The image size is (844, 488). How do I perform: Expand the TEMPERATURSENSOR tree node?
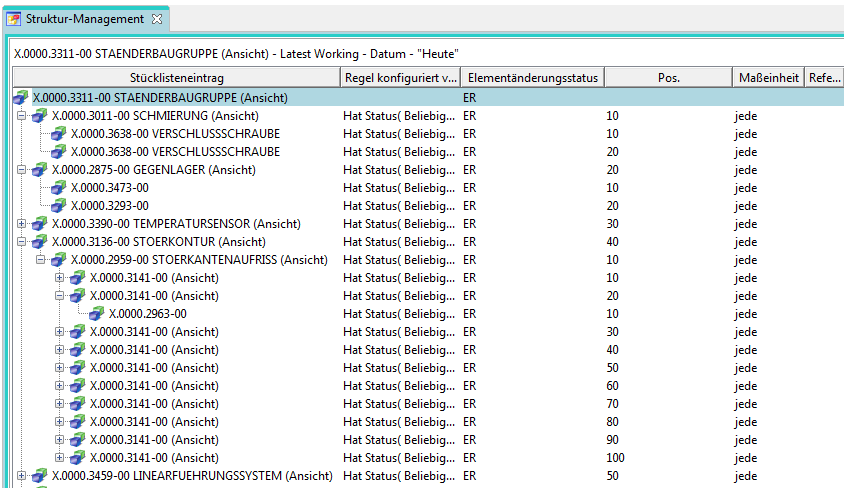point(22,224)
